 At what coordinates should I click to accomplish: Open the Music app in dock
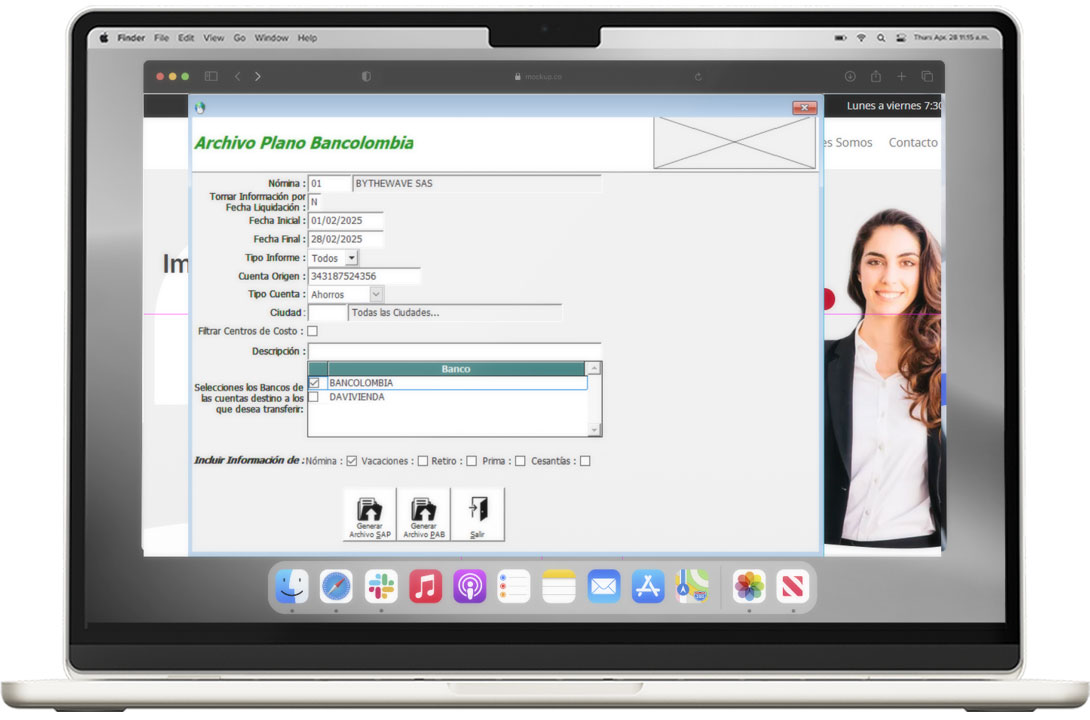click(x=425, y=587)
